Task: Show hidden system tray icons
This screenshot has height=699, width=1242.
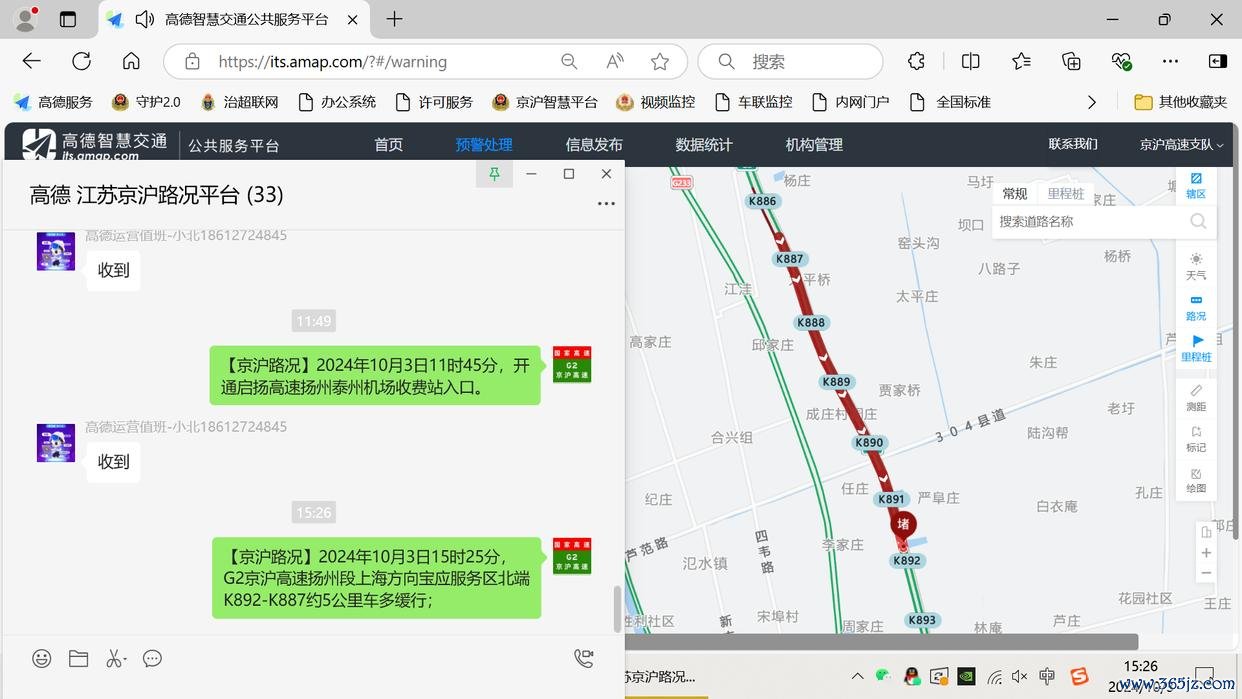Action: [857, 676]
